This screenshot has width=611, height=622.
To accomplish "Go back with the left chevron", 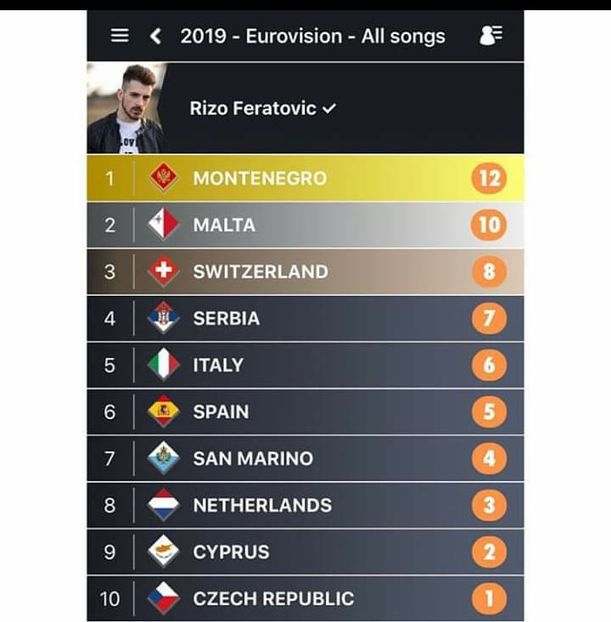I will tap(155, 36).
